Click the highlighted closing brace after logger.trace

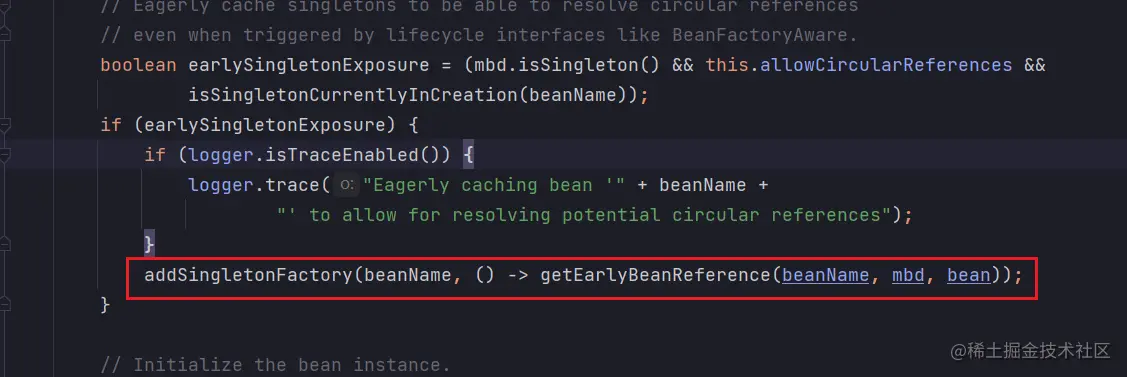(x=150, y=244)
